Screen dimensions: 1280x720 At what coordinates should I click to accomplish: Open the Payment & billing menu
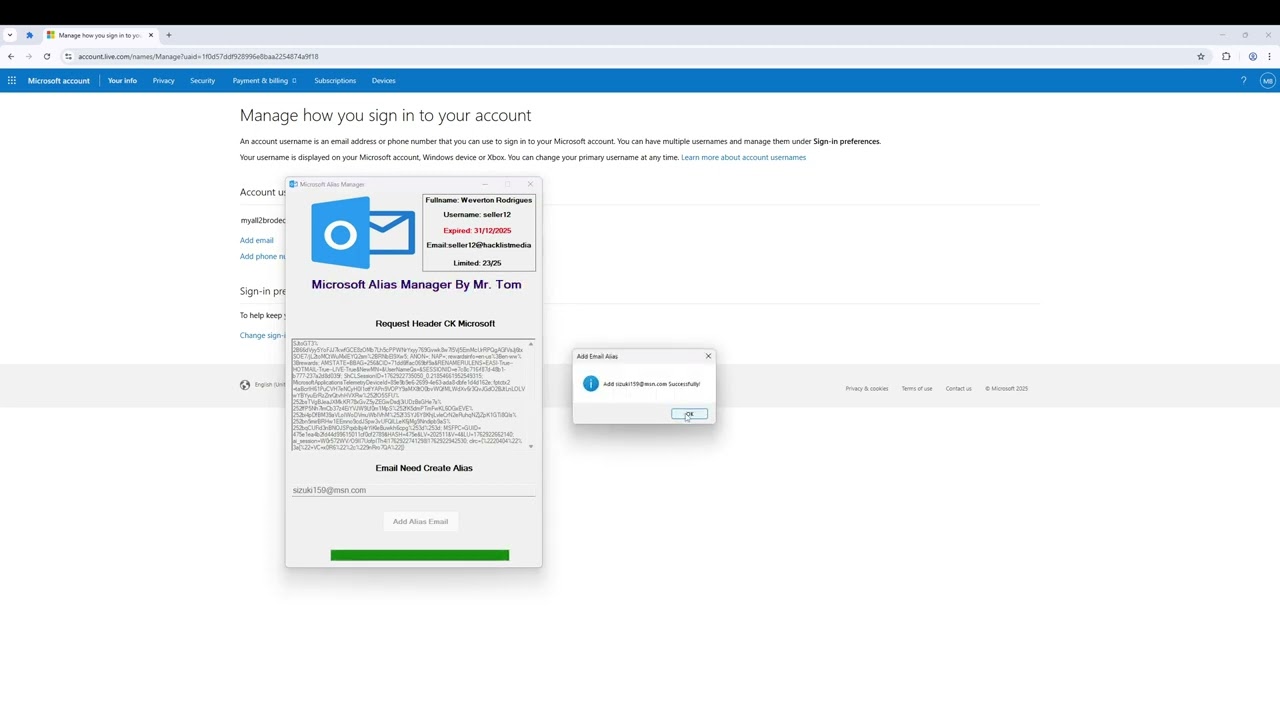click(x=264, y=80)
